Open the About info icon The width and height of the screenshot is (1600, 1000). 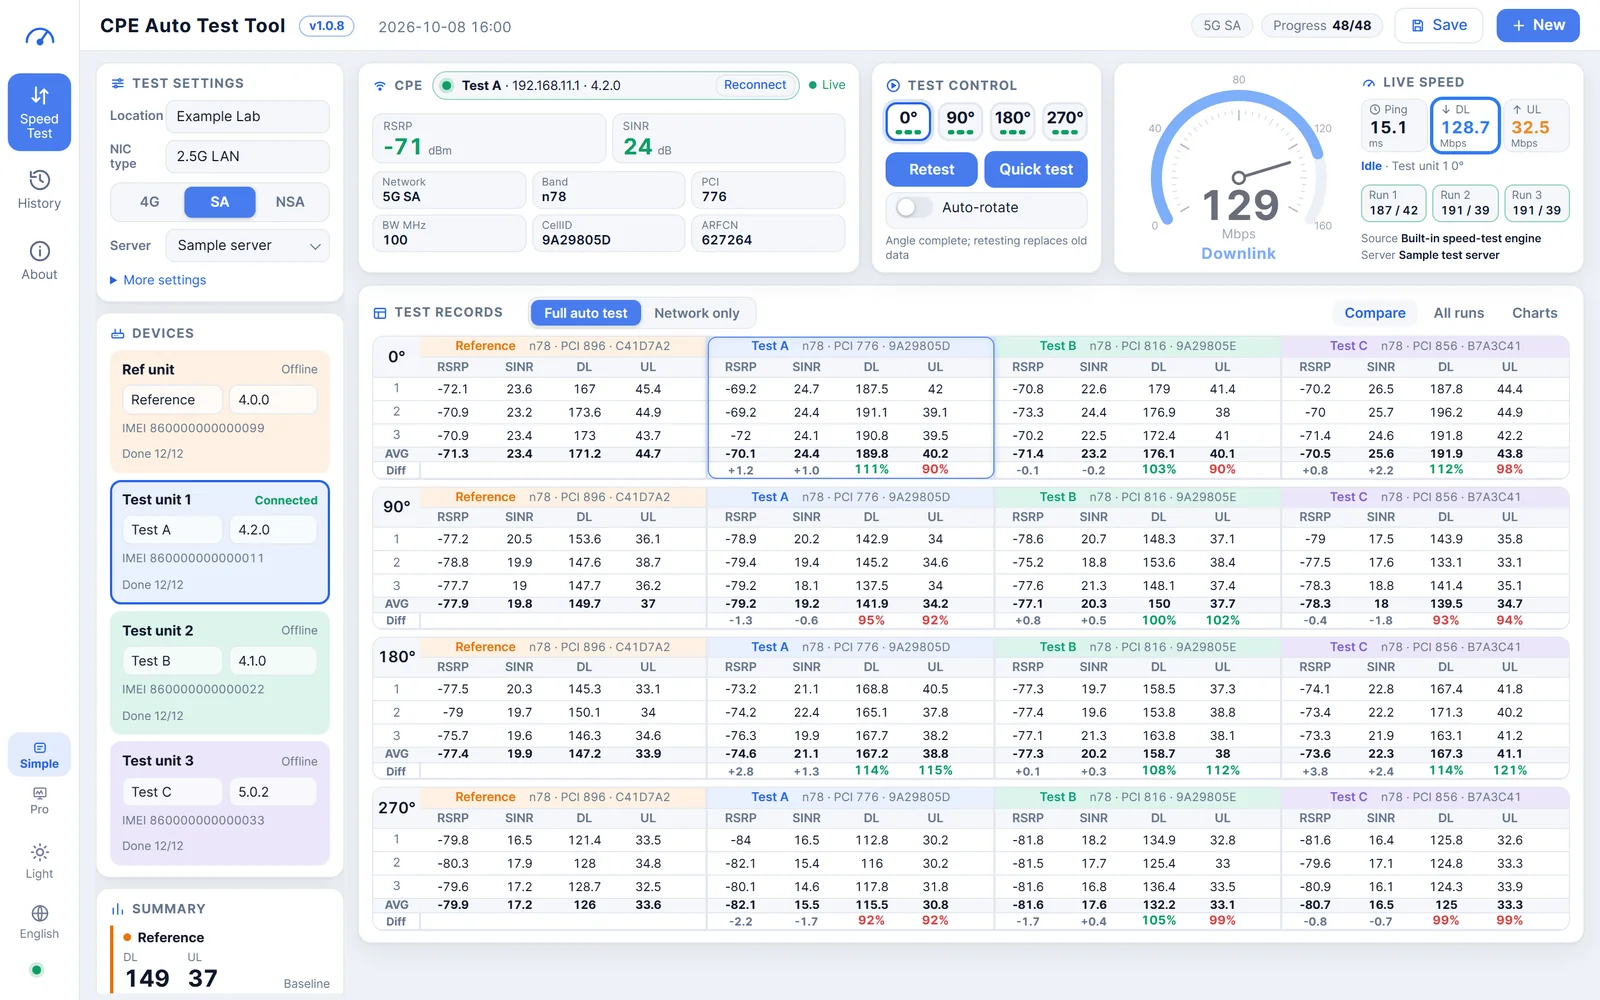[39, 260]
